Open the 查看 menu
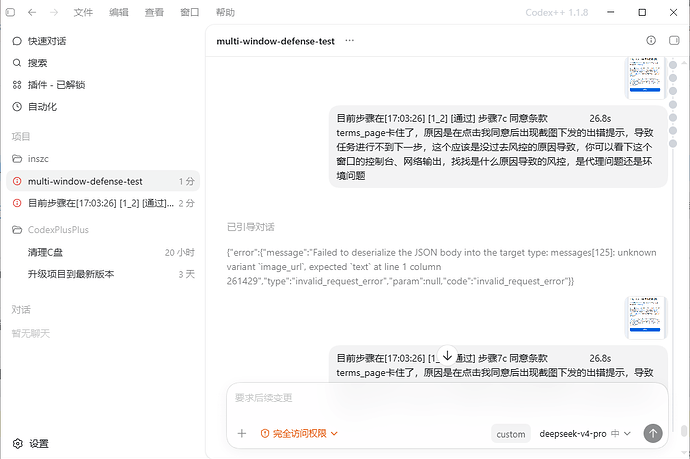Viewport: 690px width, 459px height. (x=154, y=12)
